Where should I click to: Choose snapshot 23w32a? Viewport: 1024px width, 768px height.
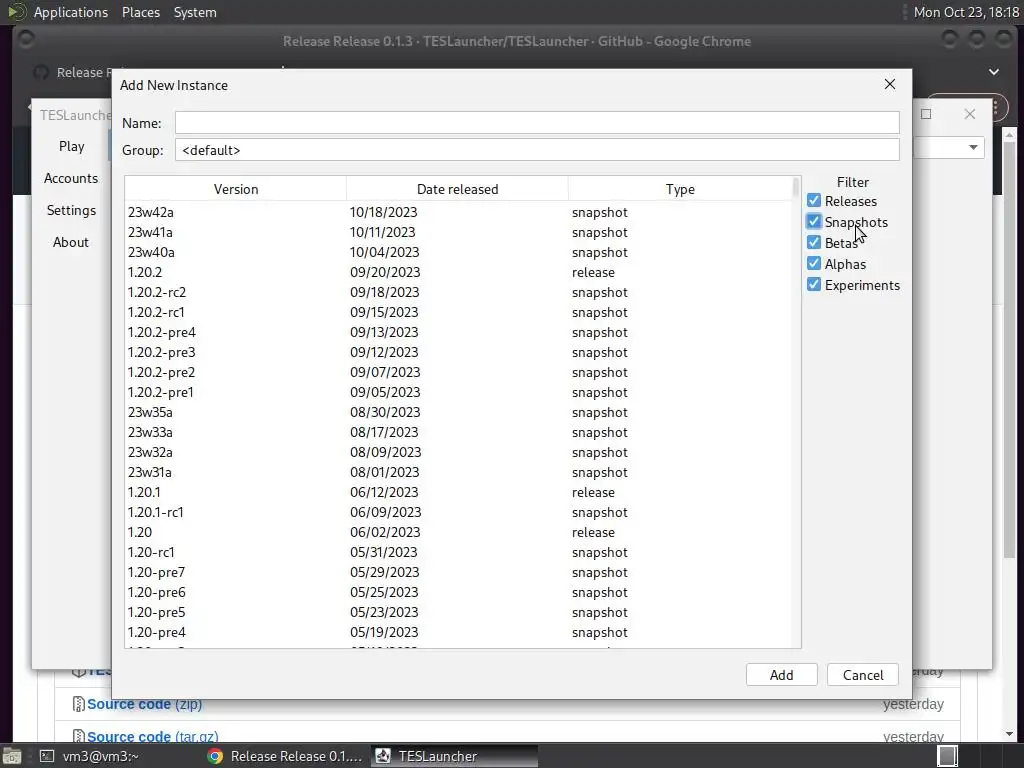coord(458,452)
